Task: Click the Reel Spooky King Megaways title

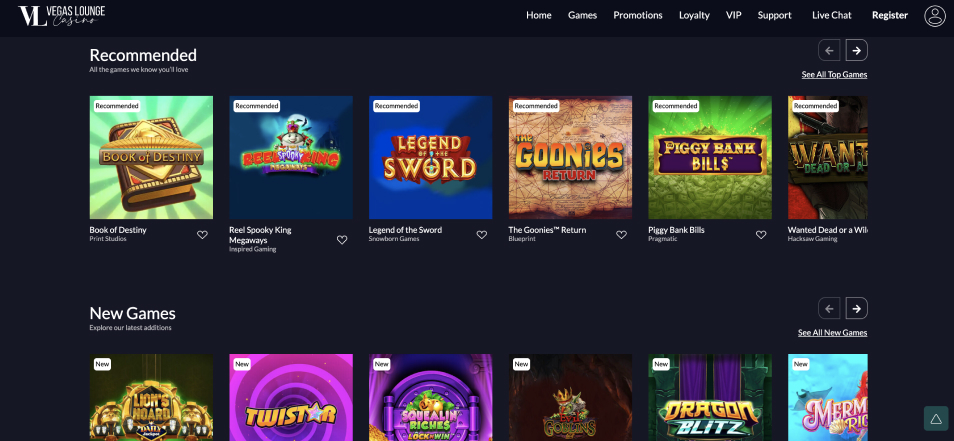Action: (x=260, y=235)
